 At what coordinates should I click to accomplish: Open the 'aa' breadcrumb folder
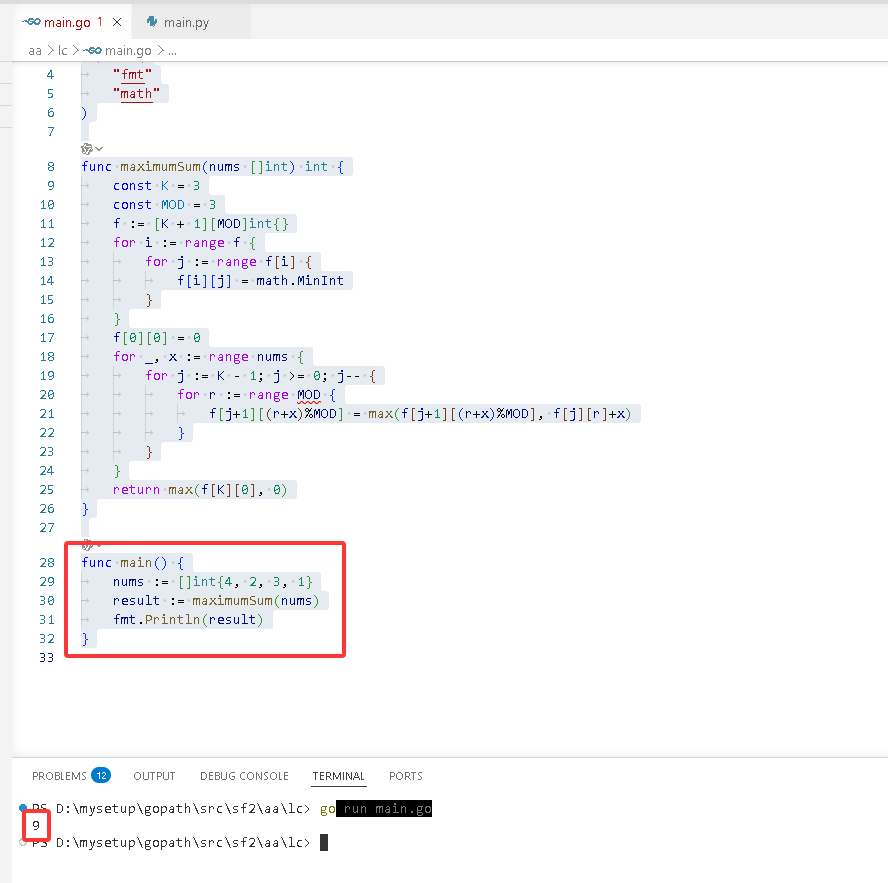[35, 50]
